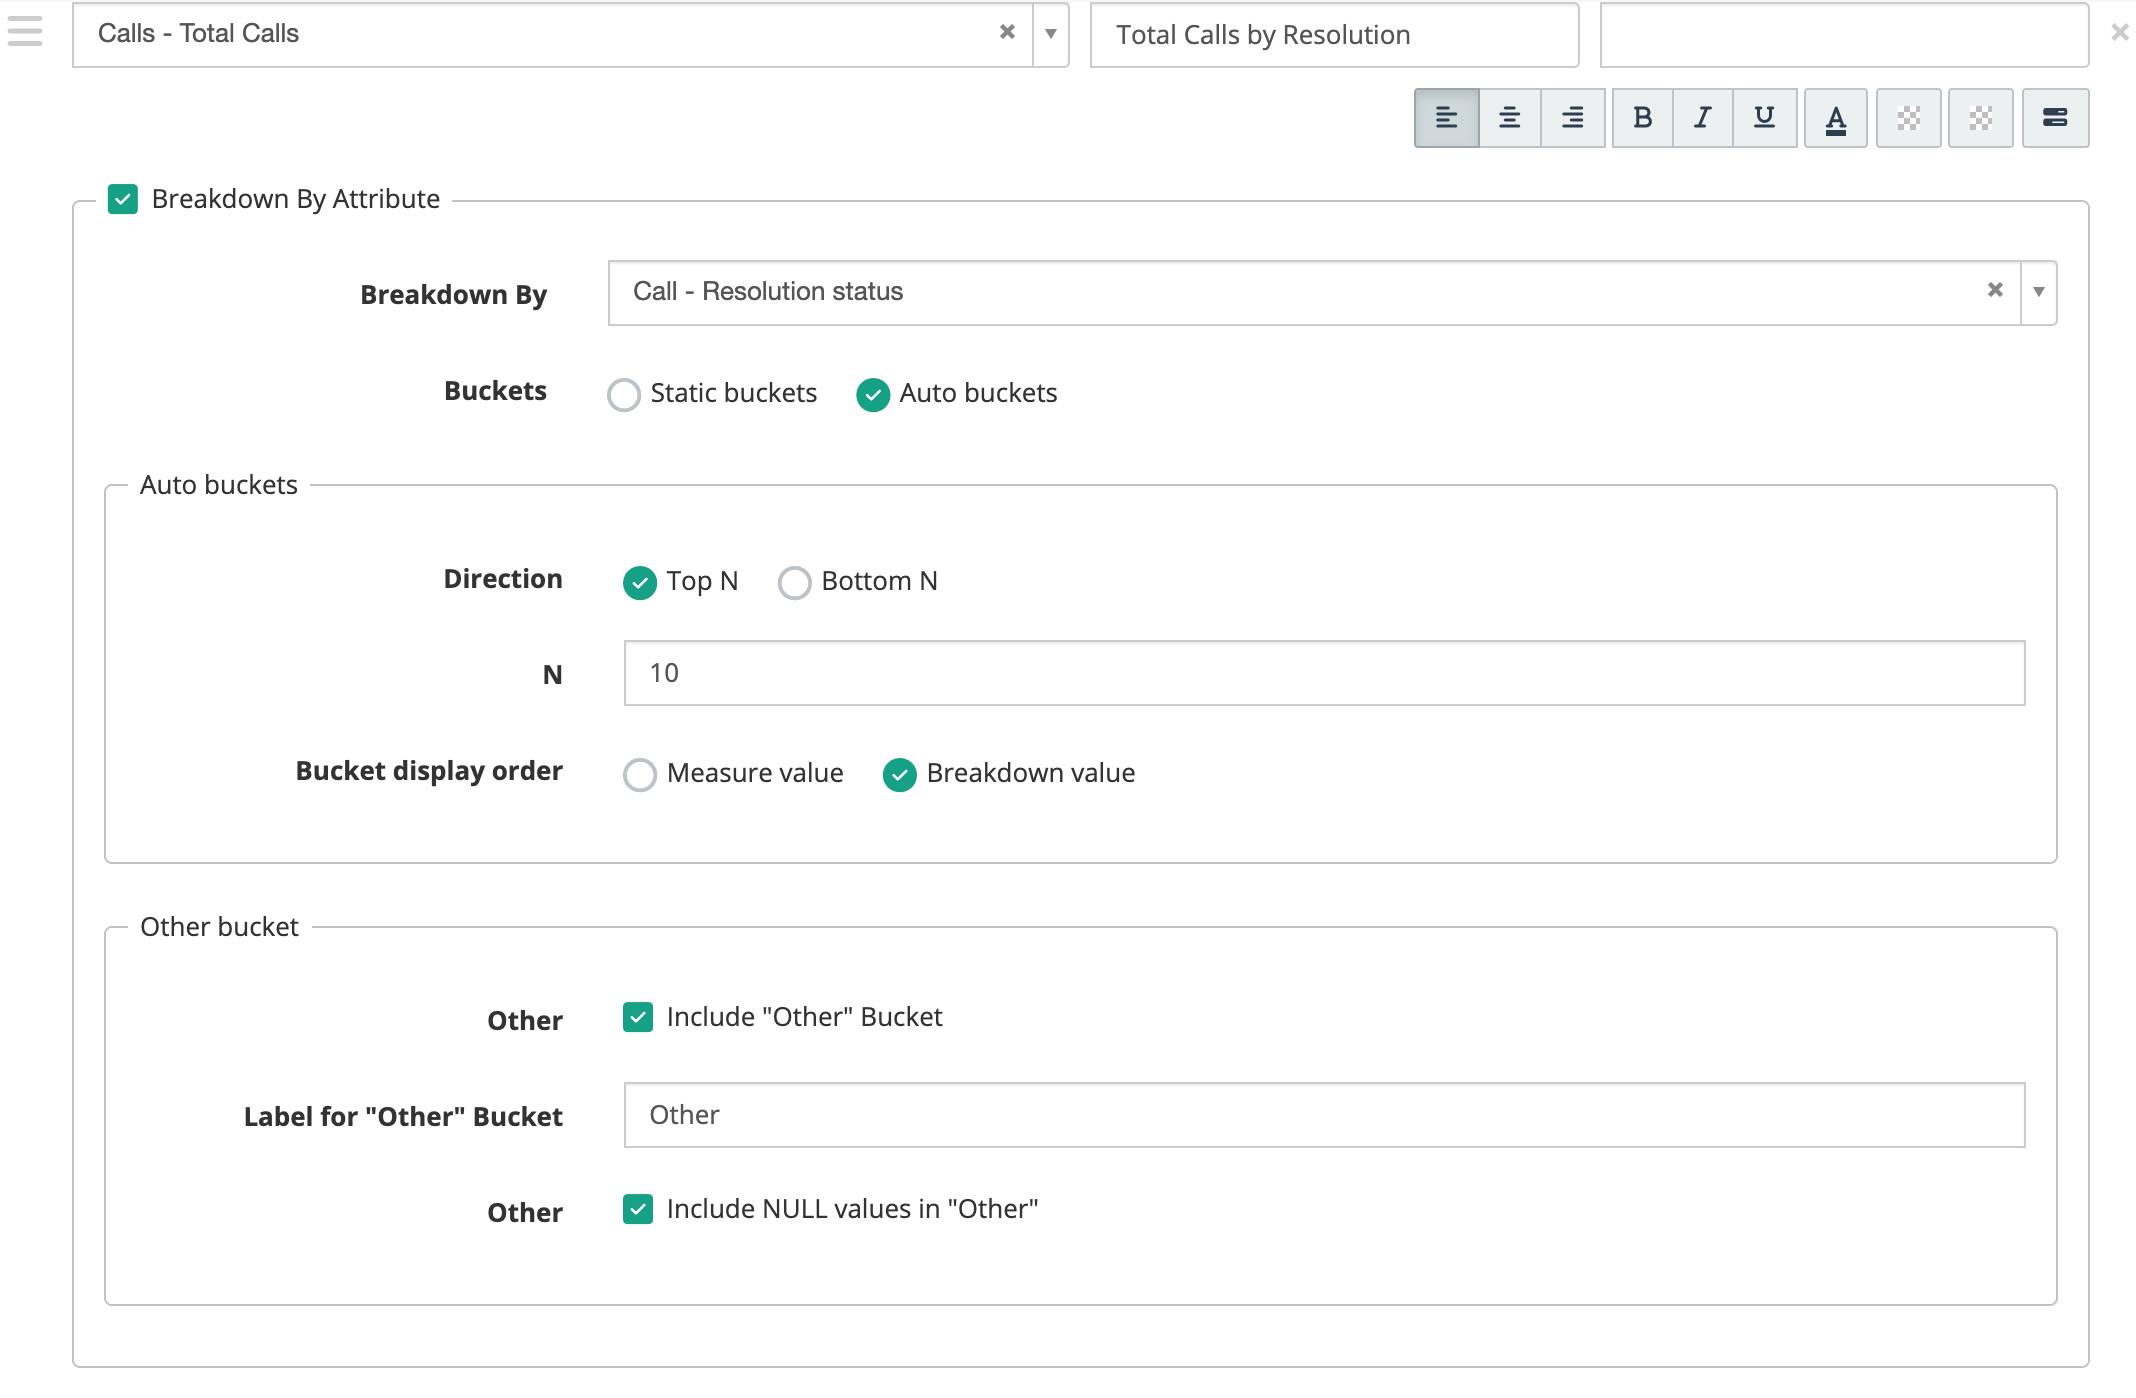
Task: Select Auto buckets option
Action: (873, 394)
